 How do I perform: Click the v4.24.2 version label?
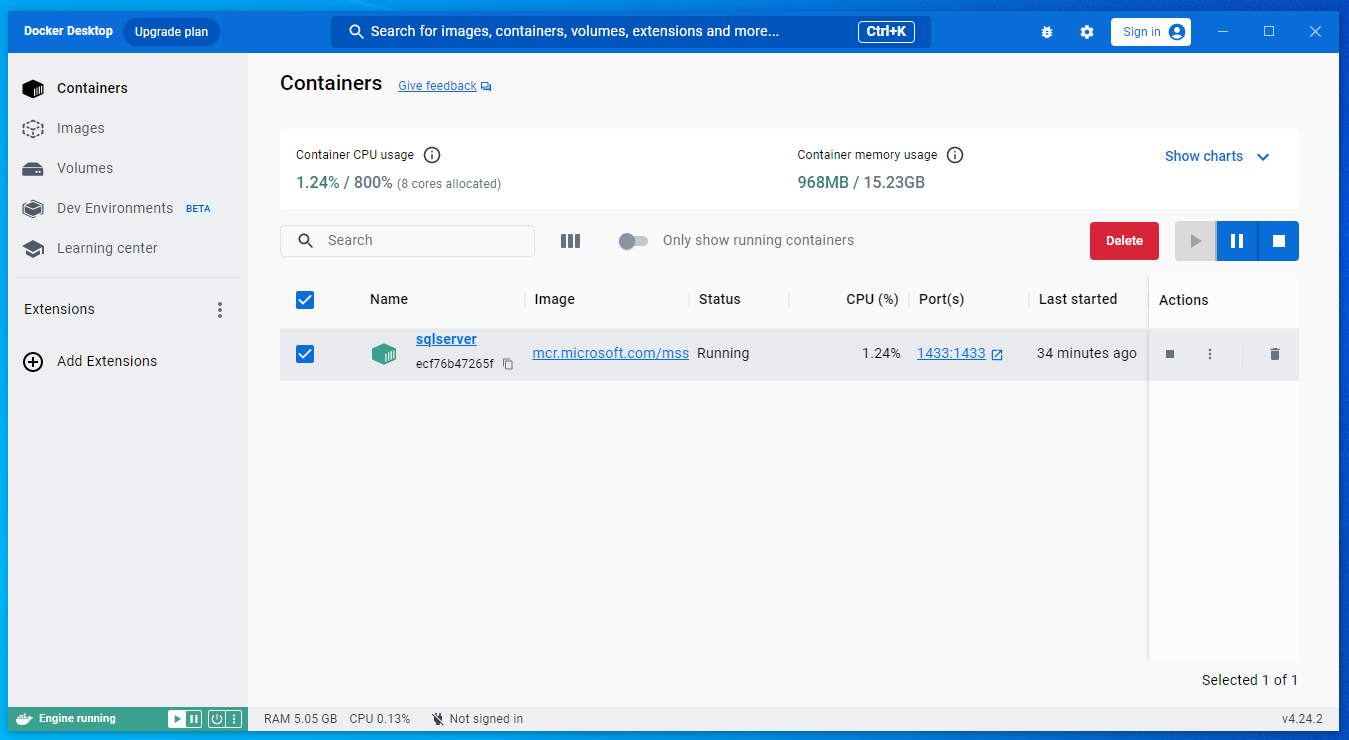point(1302,719)
